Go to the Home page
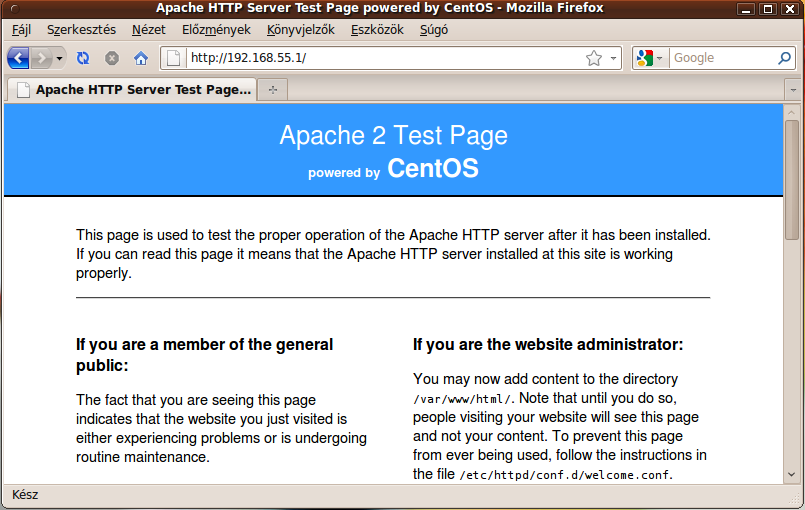Screen dimensions: 805x510 pyautogui.click(x=141, y=58)
